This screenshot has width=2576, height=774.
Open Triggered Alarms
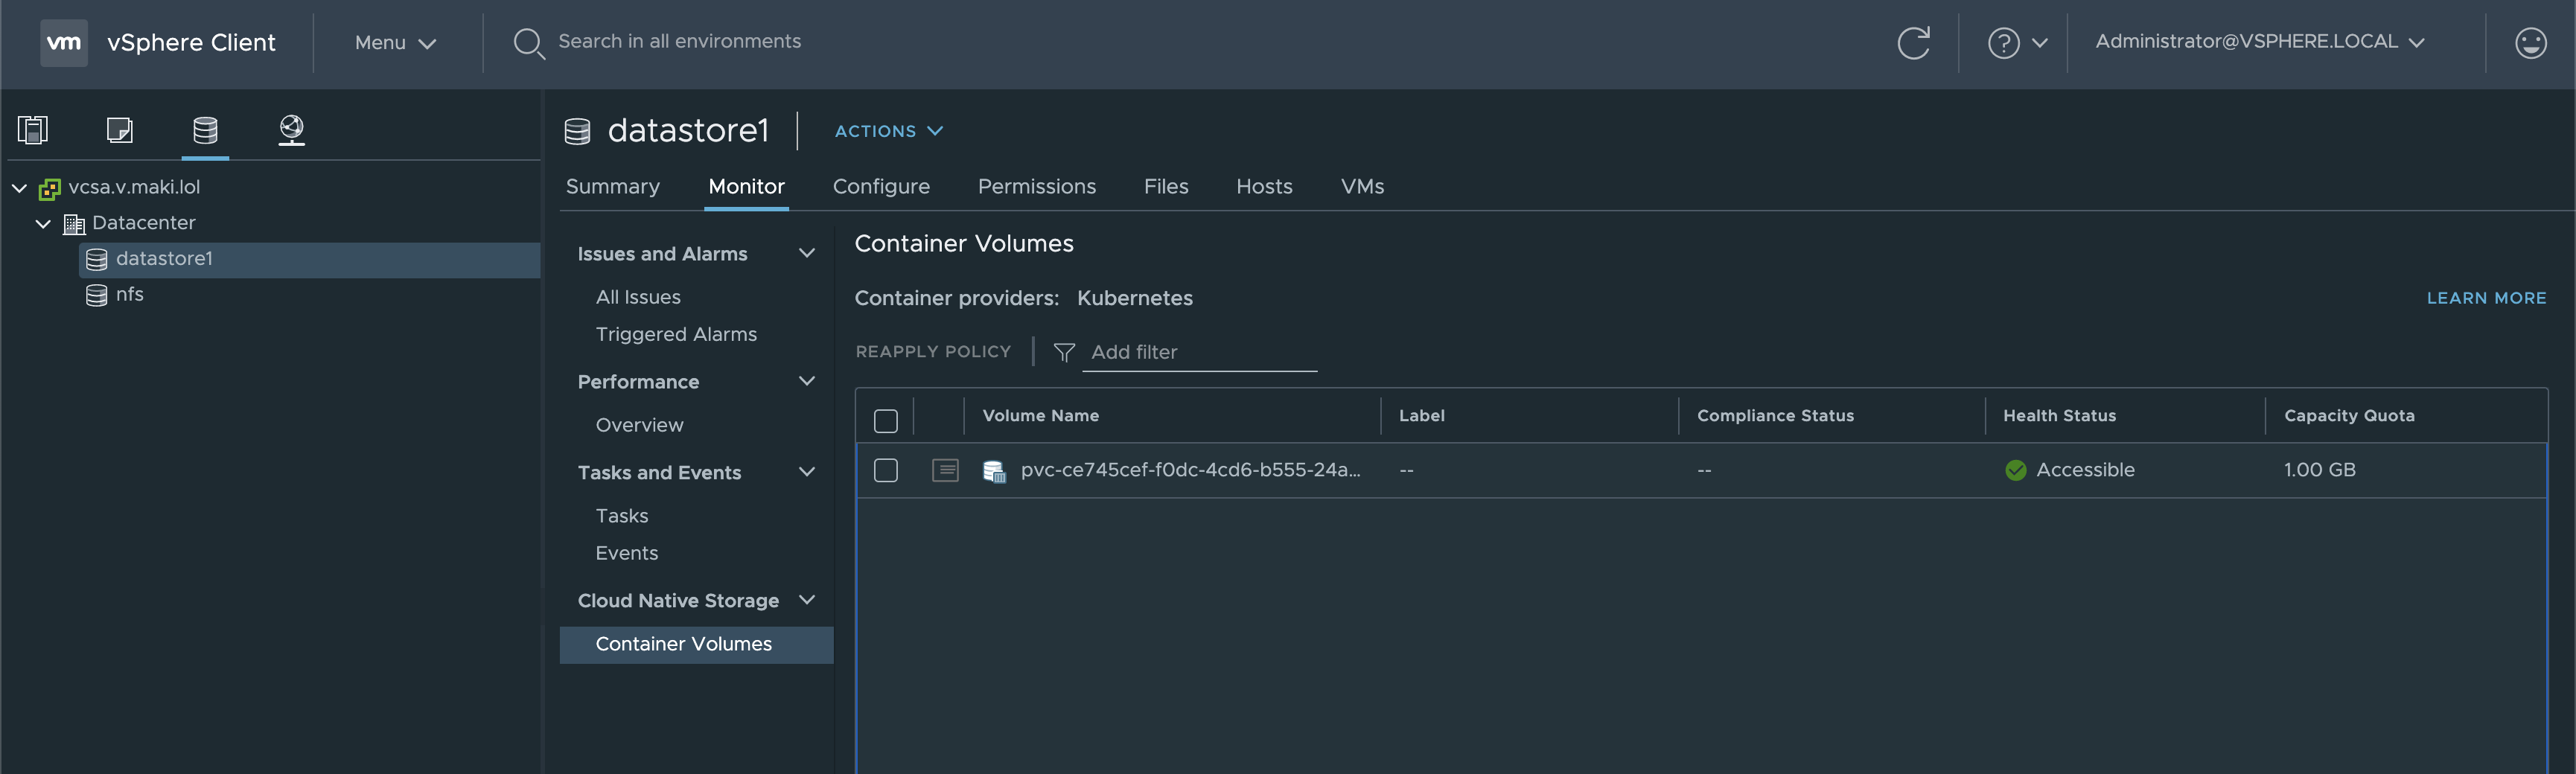[x=676, y=334]
